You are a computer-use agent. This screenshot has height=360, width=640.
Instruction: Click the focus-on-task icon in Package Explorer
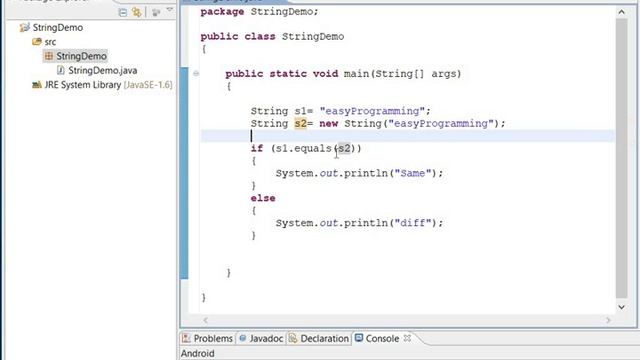156,13
